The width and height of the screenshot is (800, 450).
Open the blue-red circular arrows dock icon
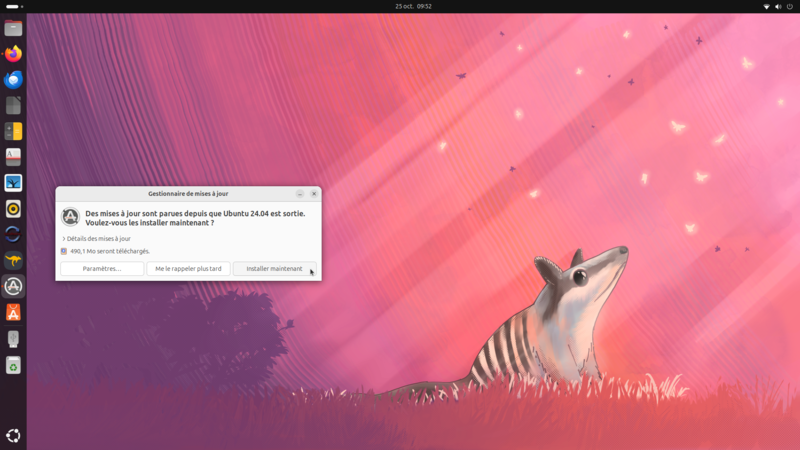(13, 235)
